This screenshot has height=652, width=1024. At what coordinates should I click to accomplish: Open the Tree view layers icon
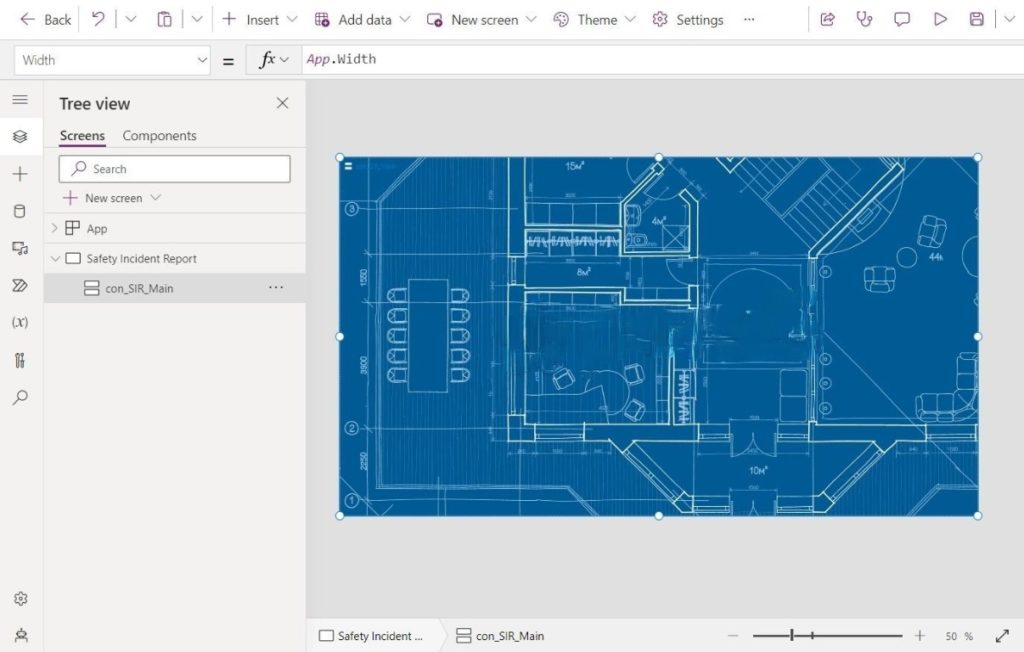pyautogui.click(x=20, y=137)
